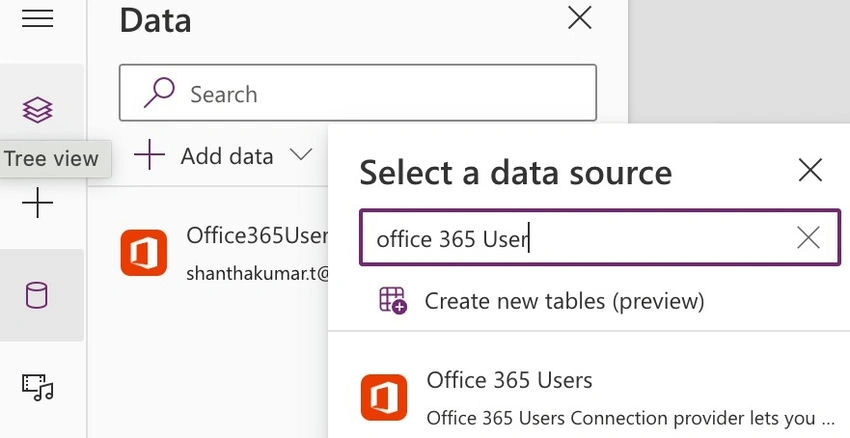Open the hamburger navigation menu
Image resolution: width=850 pixels, height=438 pixels.
37,18
